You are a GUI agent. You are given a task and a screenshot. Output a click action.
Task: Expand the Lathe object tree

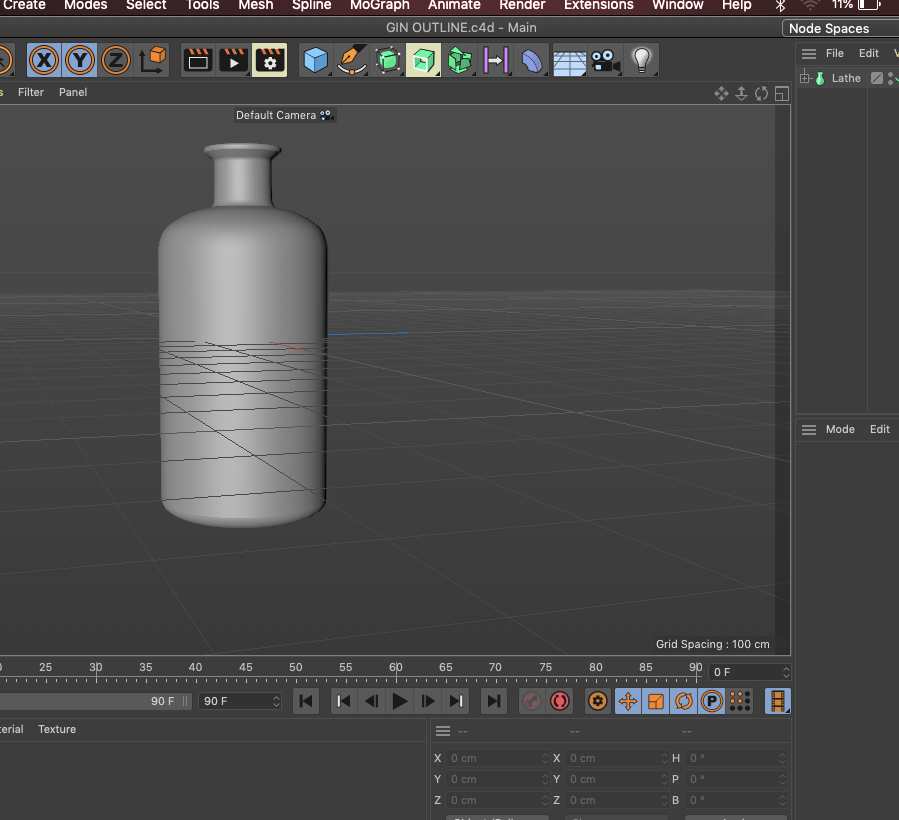click(x=804, y=78)
